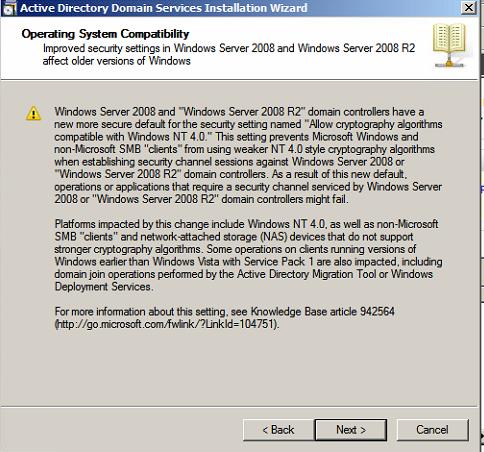
Task: Click the 'Platforms impacted by this change' paragraph
Action: point(248,255)
